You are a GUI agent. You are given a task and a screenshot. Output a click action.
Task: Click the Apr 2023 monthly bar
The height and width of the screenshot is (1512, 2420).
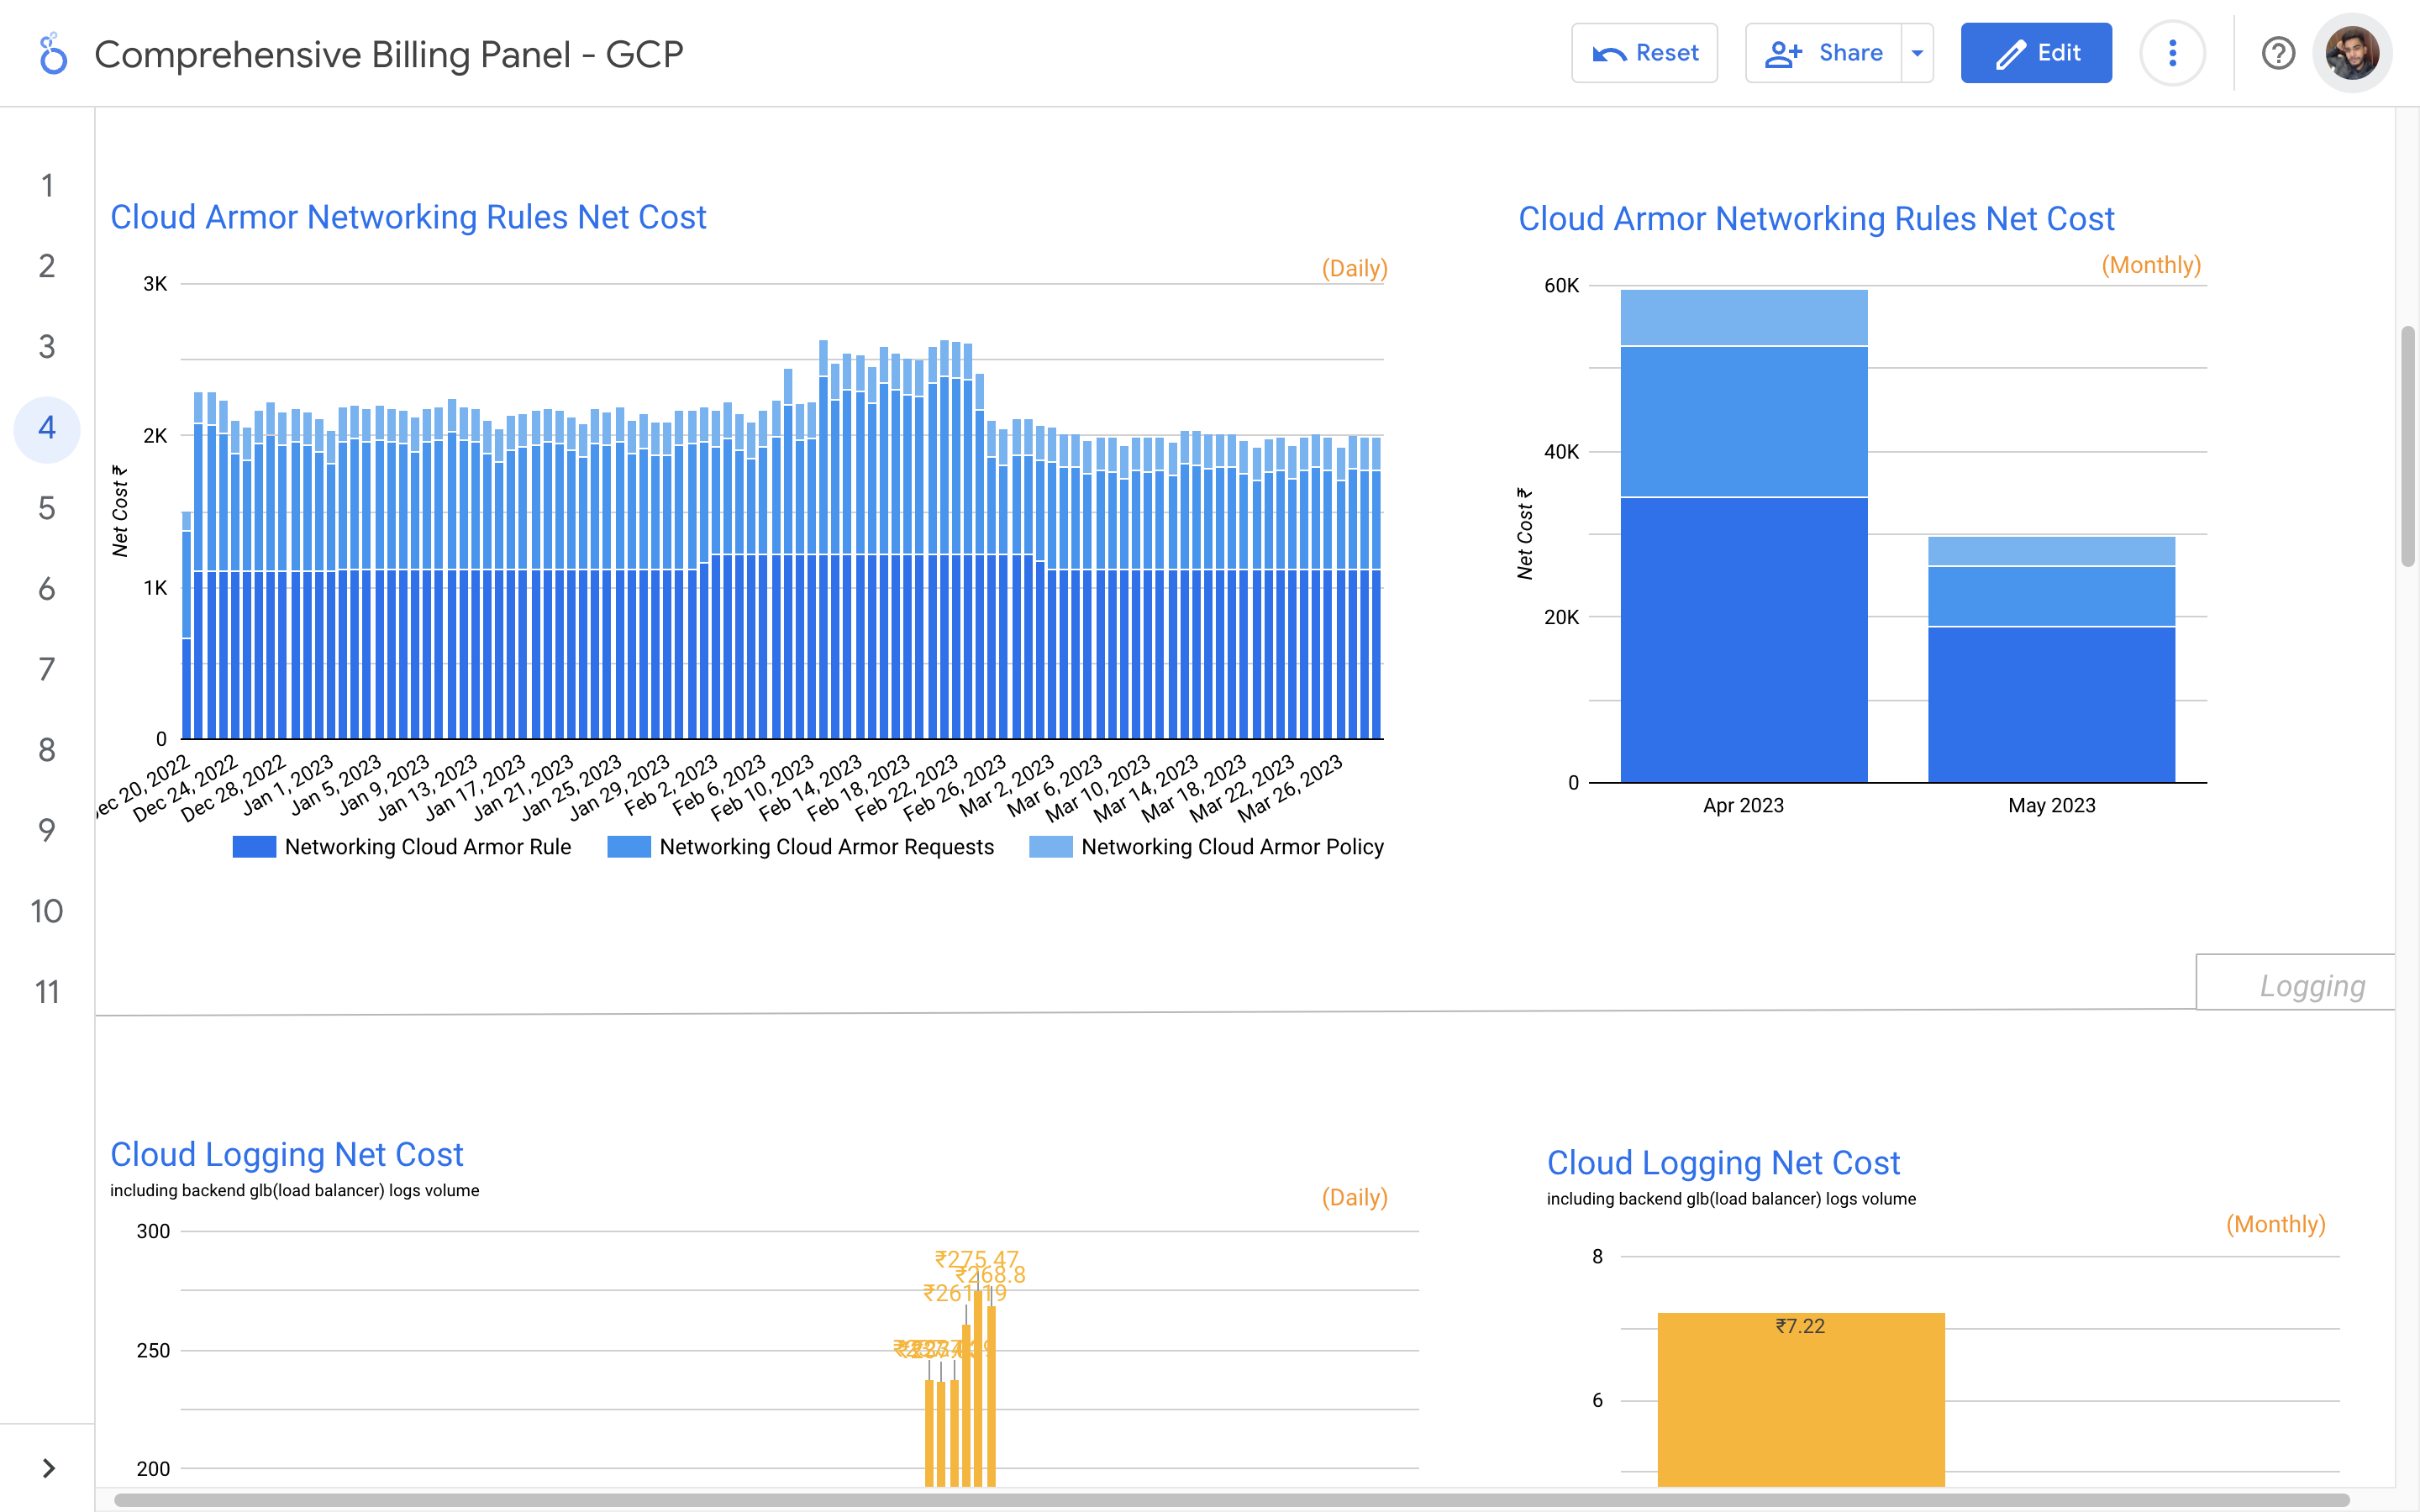point(1743,600)
